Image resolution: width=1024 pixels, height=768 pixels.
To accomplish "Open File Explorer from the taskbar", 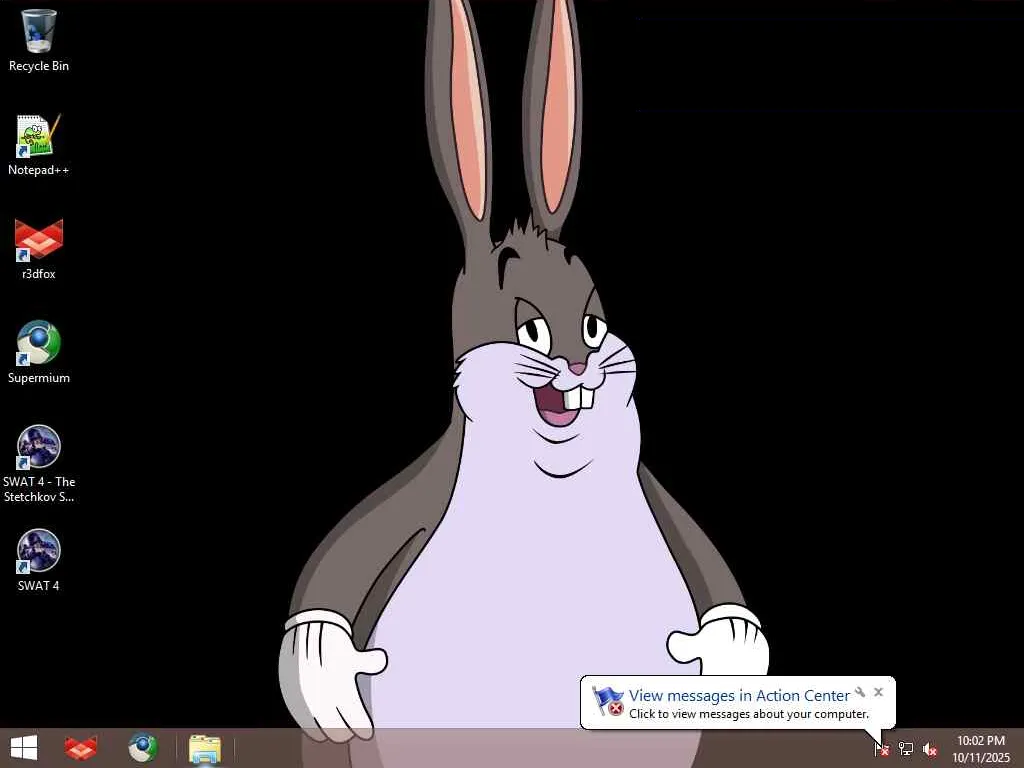I will [x=204, y=749].
